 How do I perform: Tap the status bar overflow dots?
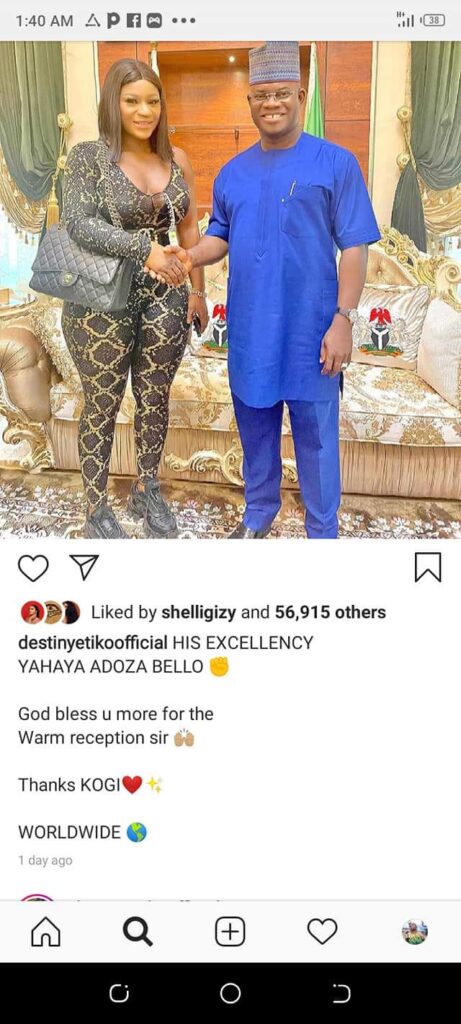(x=183, y=21)
